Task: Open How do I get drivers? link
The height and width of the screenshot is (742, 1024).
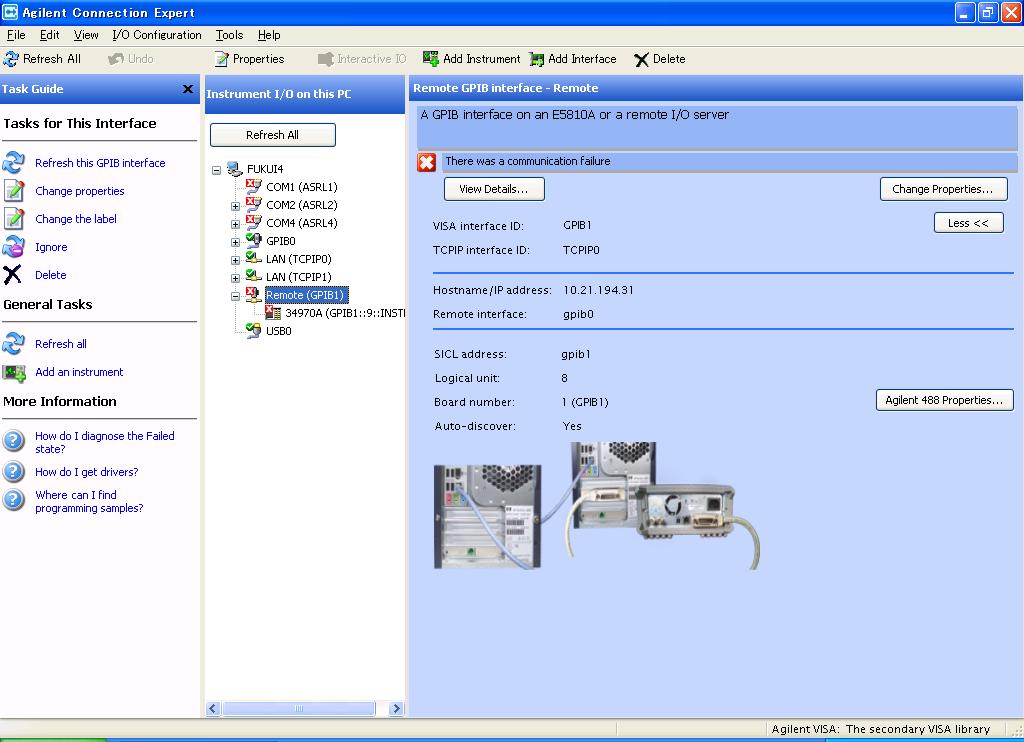Action: click(87, 472)
